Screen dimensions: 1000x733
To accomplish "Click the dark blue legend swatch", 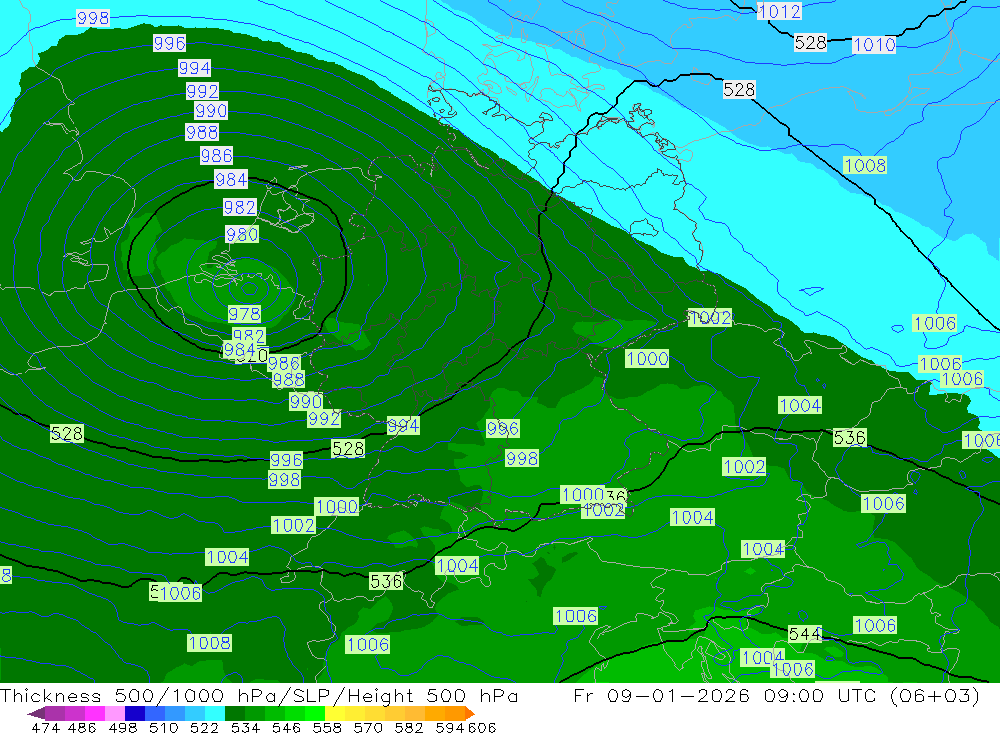I will [x=135, y=713].
